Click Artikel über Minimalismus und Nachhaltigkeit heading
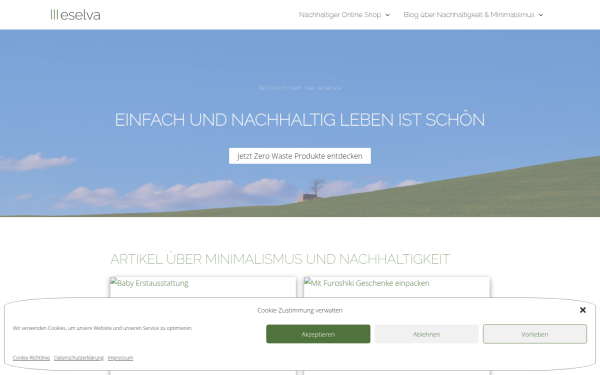The height and width of the screenshot is (375, 600). pyautogui.click(x=280, y=259)
